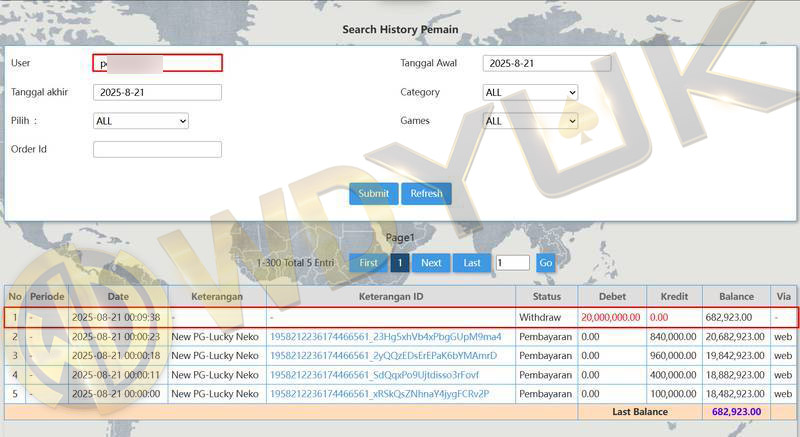
Task: Select page 1 in pagination
Action: click(x=400, y=263)
